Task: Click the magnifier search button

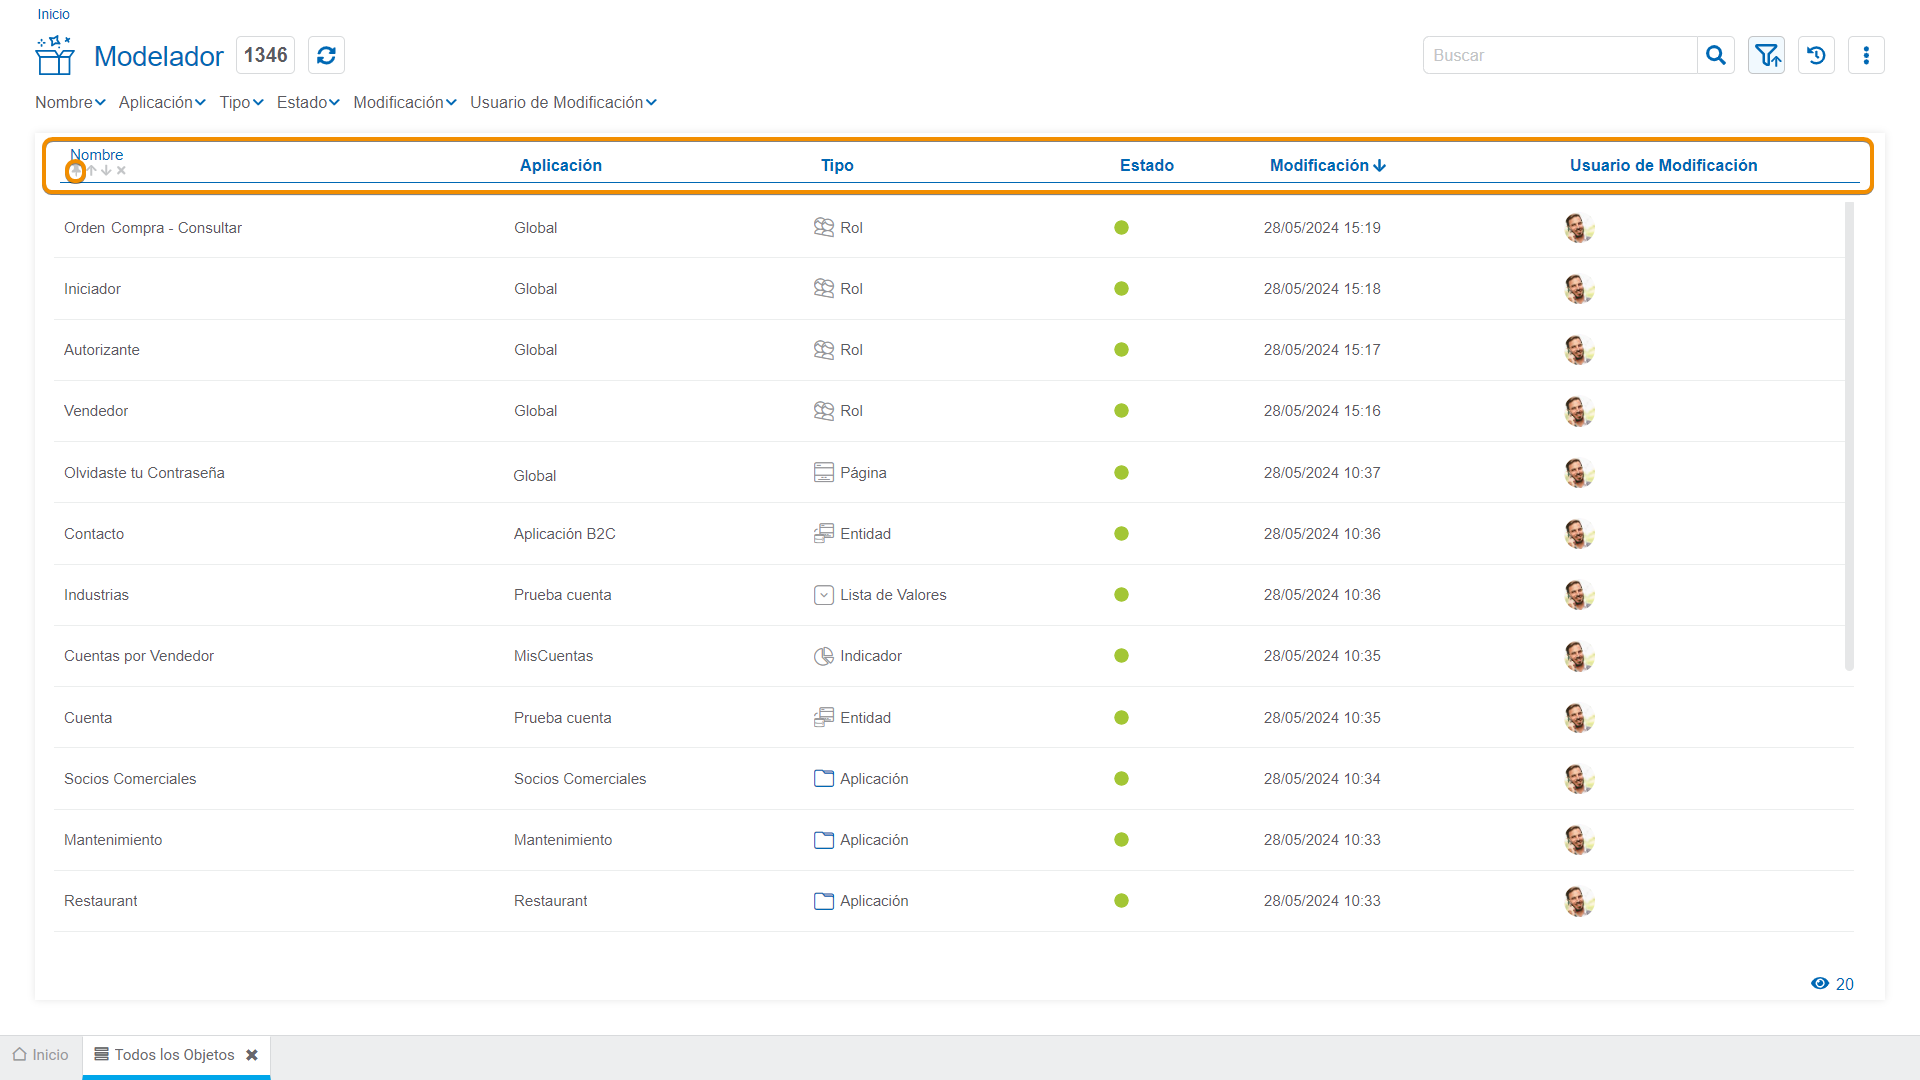Action: [x=1715, y=55]
